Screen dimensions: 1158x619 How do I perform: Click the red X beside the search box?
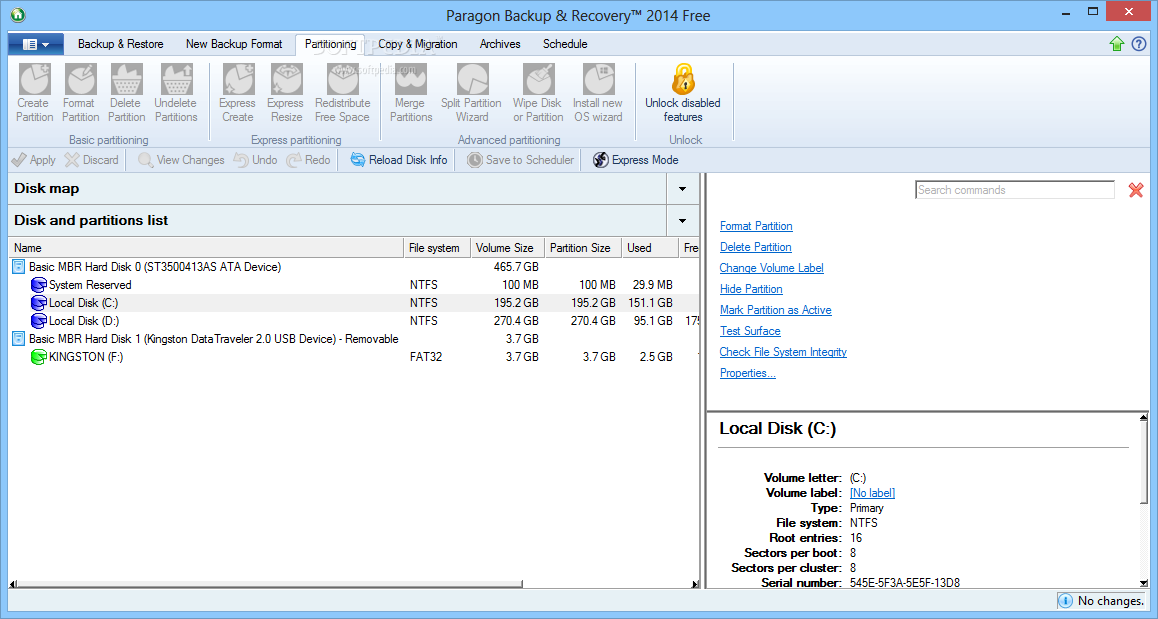click(1136, 191)
